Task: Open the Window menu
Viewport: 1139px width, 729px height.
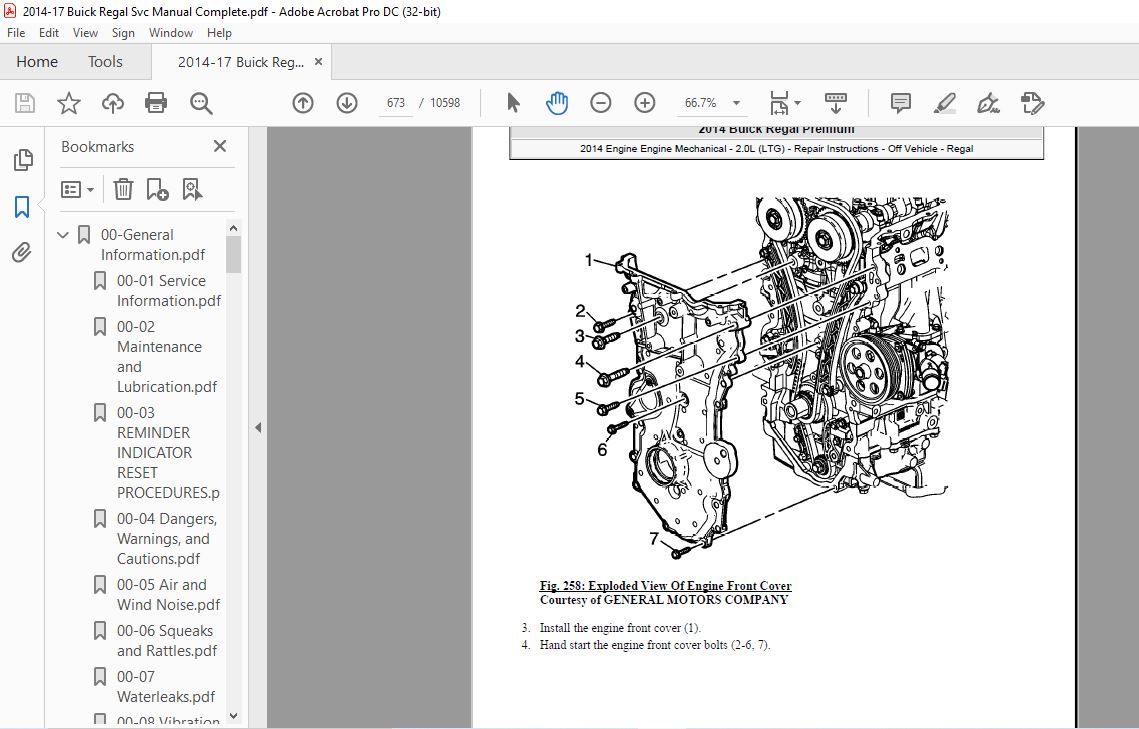Action: (171, 33)
